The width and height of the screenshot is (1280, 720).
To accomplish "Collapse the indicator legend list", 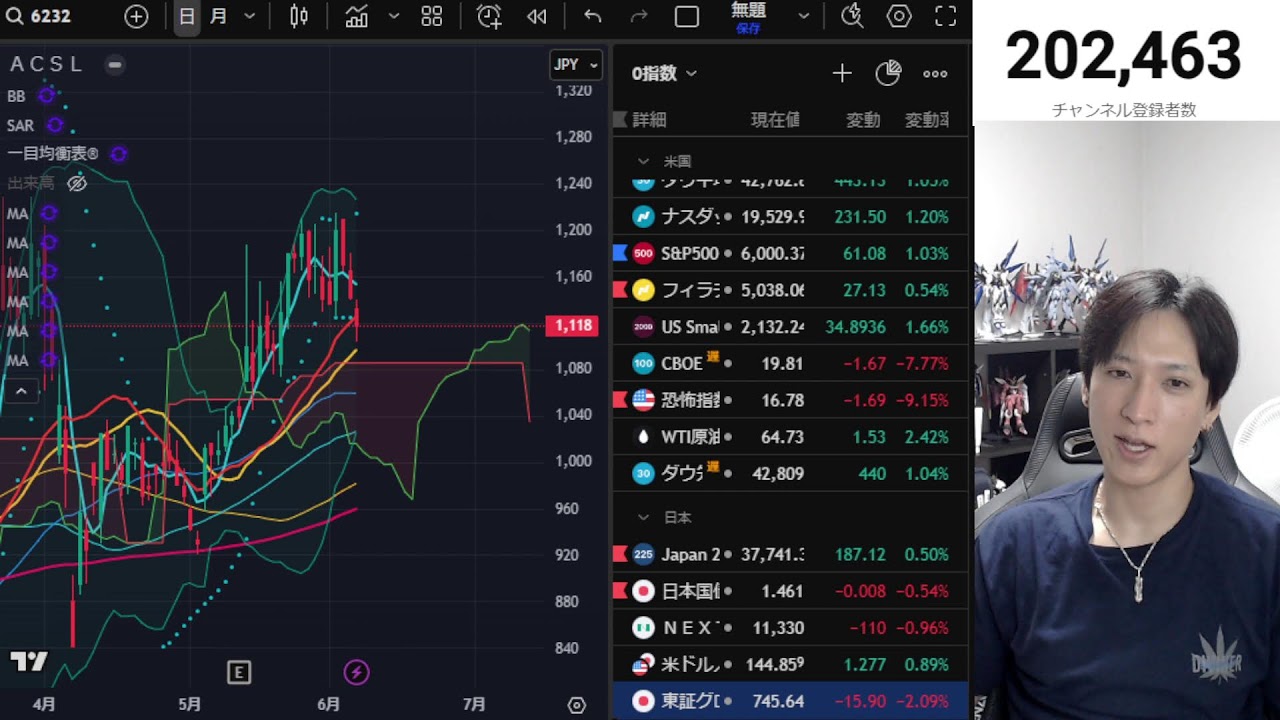I will tap(21, 391).
